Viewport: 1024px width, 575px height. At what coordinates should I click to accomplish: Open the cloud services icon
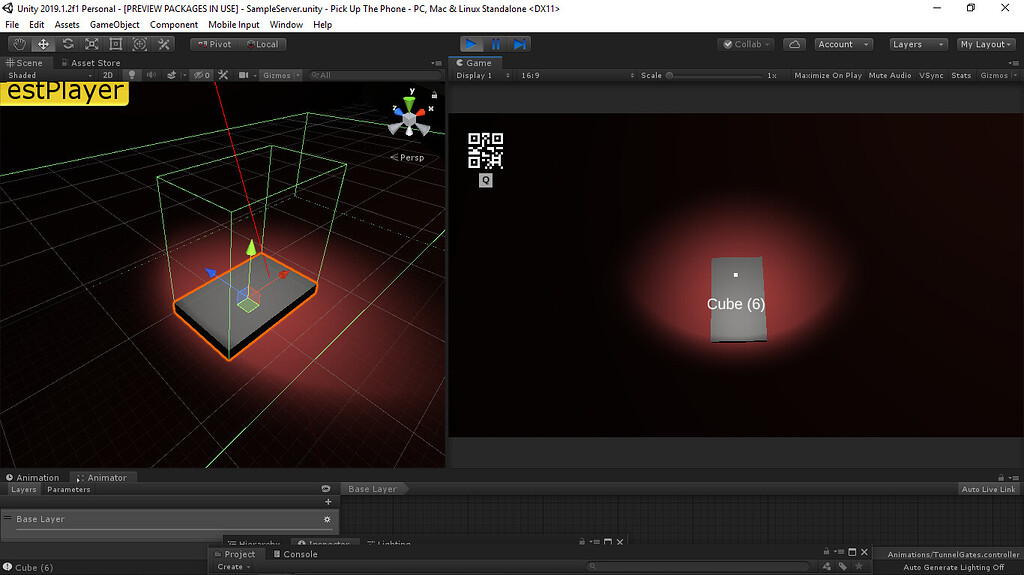(794, 44)
